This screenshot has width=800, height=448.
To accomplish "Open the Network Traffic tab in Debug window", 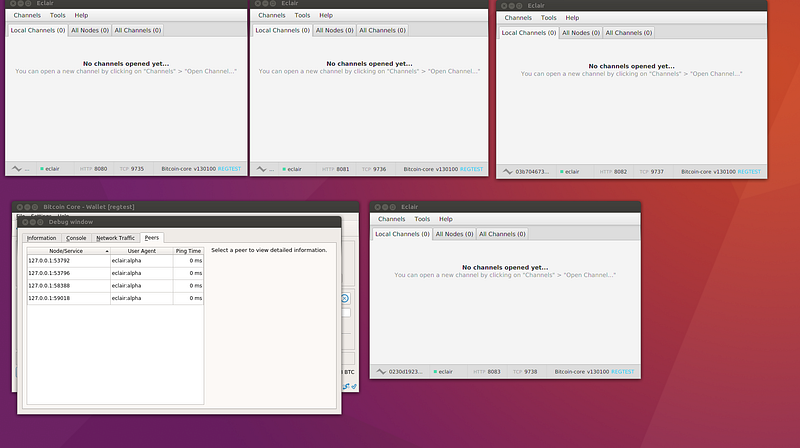I will pos(115,238).
